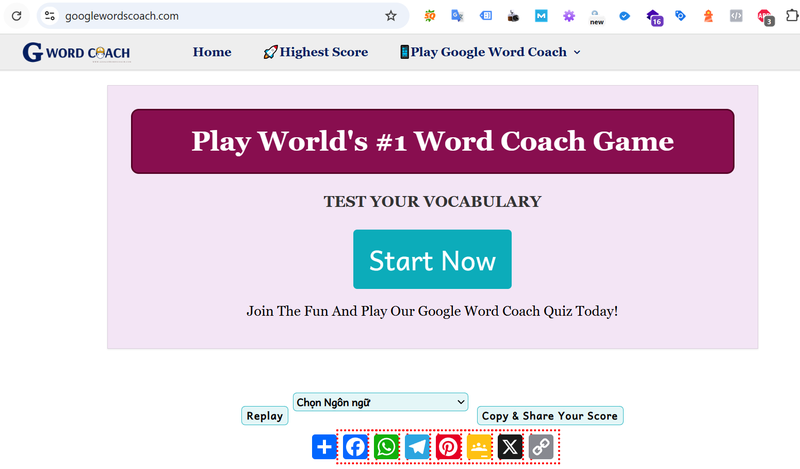Viewport: 800px width, 469px height.
Task: Open the blue plus Share more button
Action: (324, 448)
